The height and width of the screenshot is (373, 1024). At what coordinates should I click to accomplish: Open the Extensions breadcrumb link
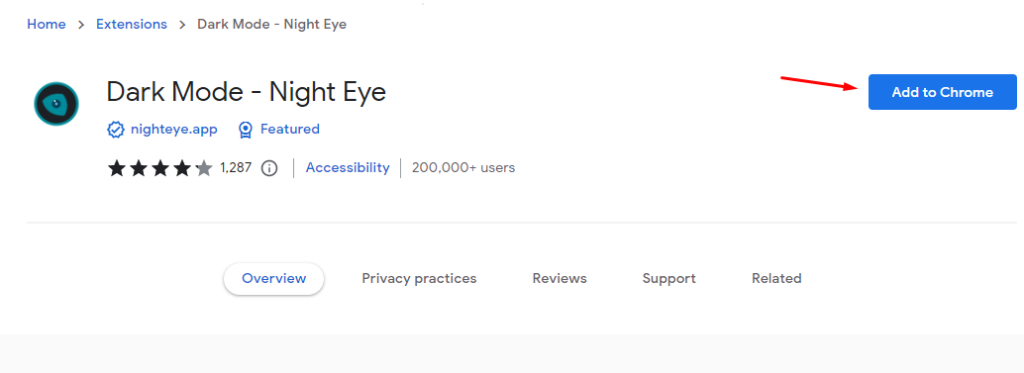[131, 24]
